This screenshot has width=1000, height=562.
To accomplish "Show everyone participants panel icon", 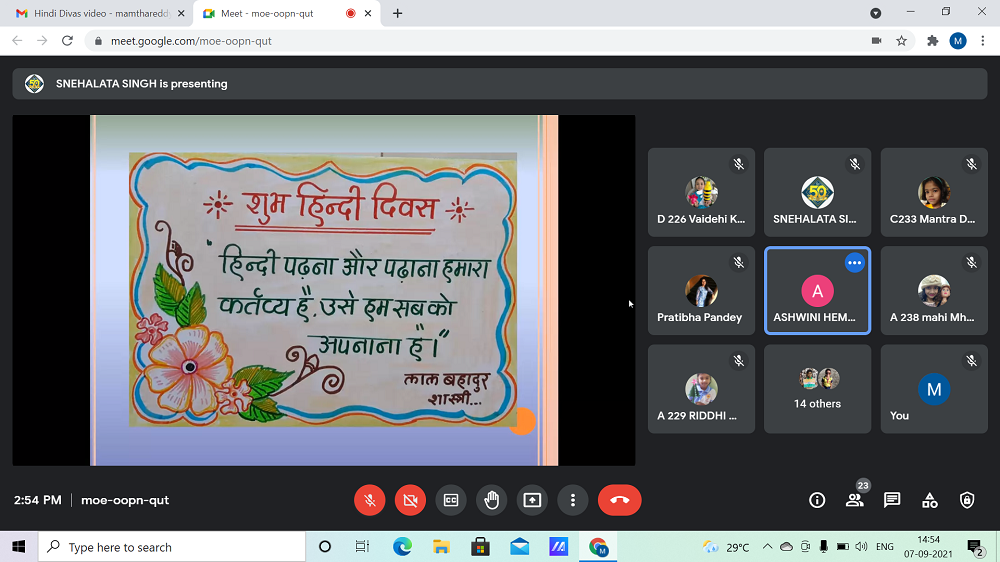I will (854, 500).
